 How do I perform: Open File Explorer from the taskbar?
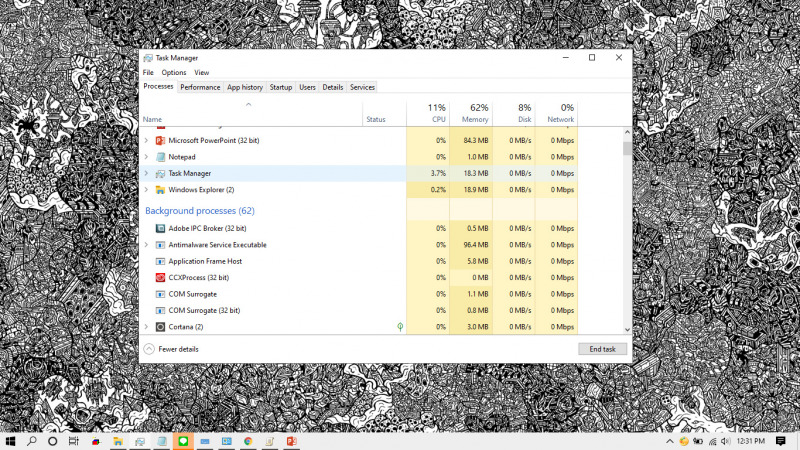point(118,441)
